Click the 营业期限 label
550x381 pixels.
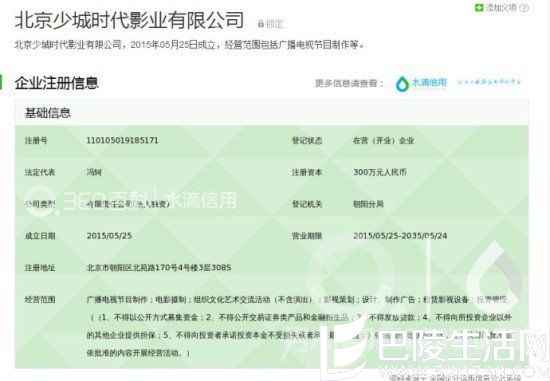307,236
